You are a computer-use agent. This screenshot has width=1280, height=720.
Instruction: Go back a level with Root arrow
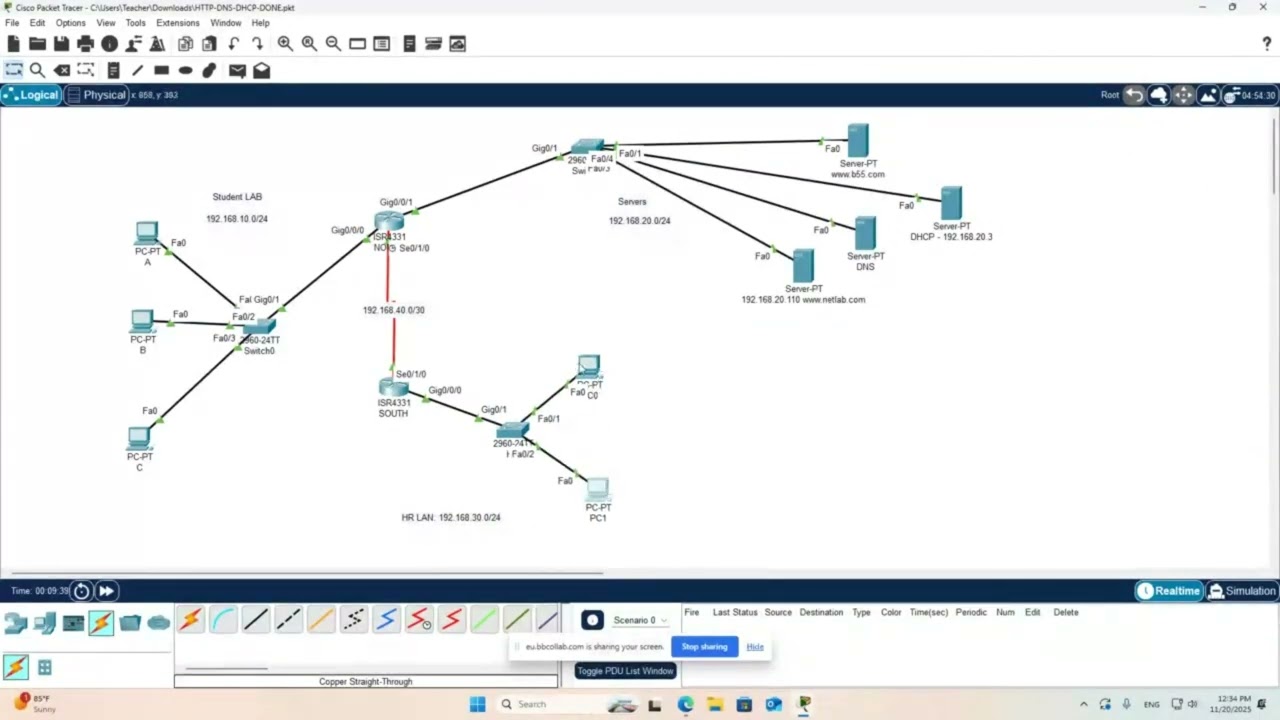[x=1134, y=95]
